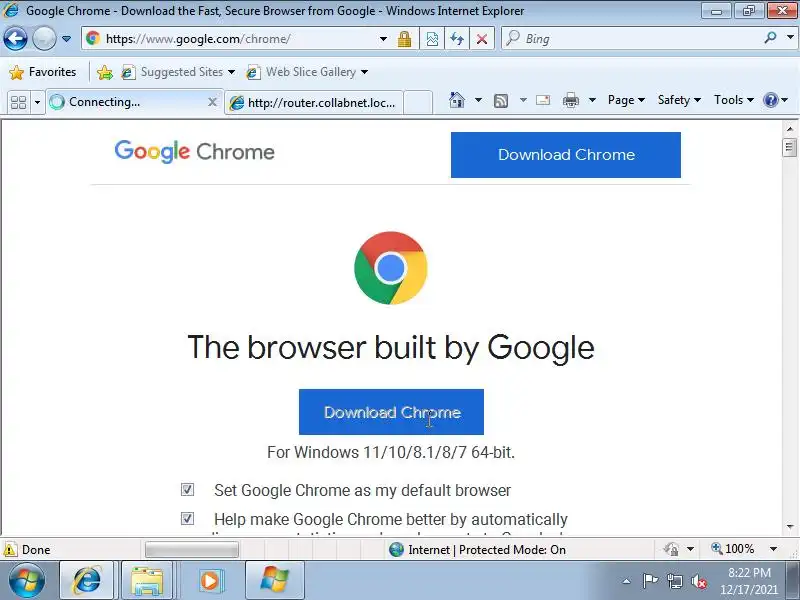Open the Favorites center
The width and height of the screenshot is (800, 600).
[42, 72]
